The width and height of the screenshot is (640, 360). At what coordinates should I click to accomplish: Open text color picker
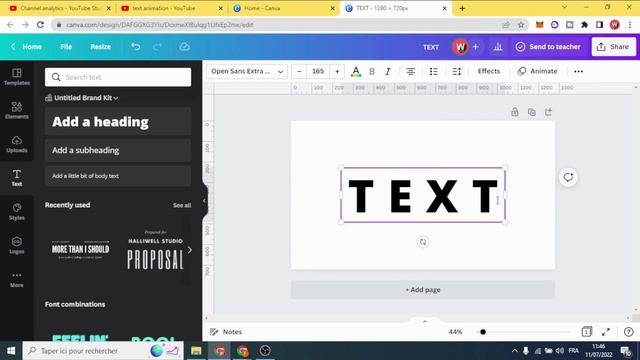point(356,71)
